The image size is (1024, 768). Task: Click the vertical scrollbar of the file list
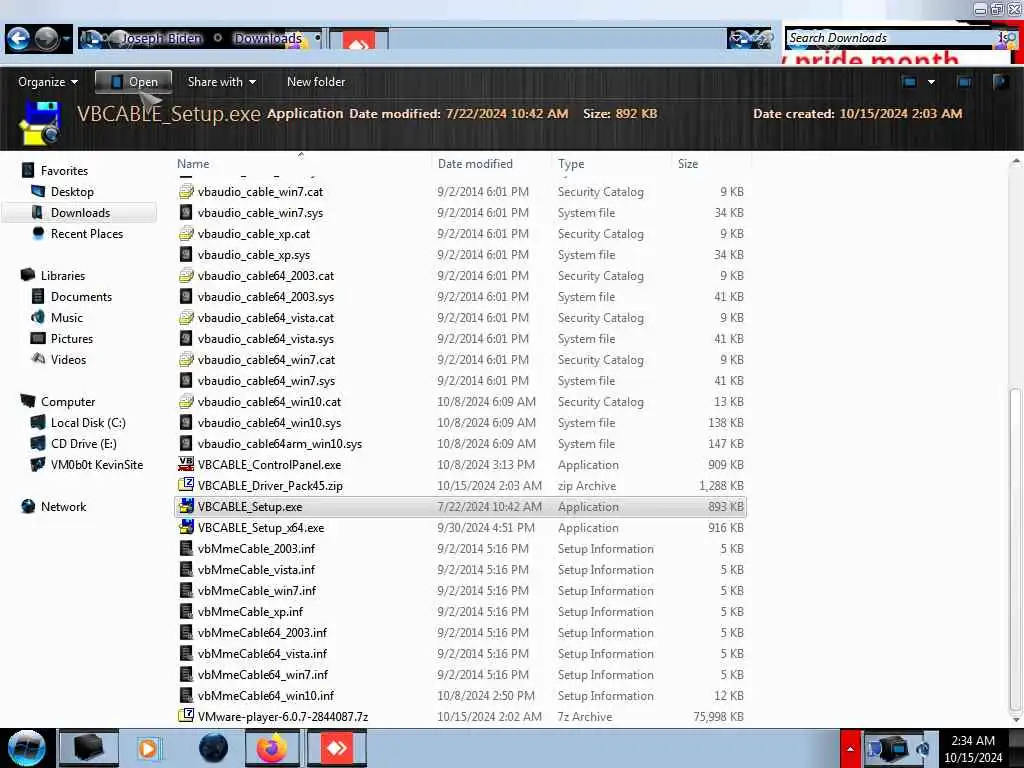click(x=1016, y=549)
